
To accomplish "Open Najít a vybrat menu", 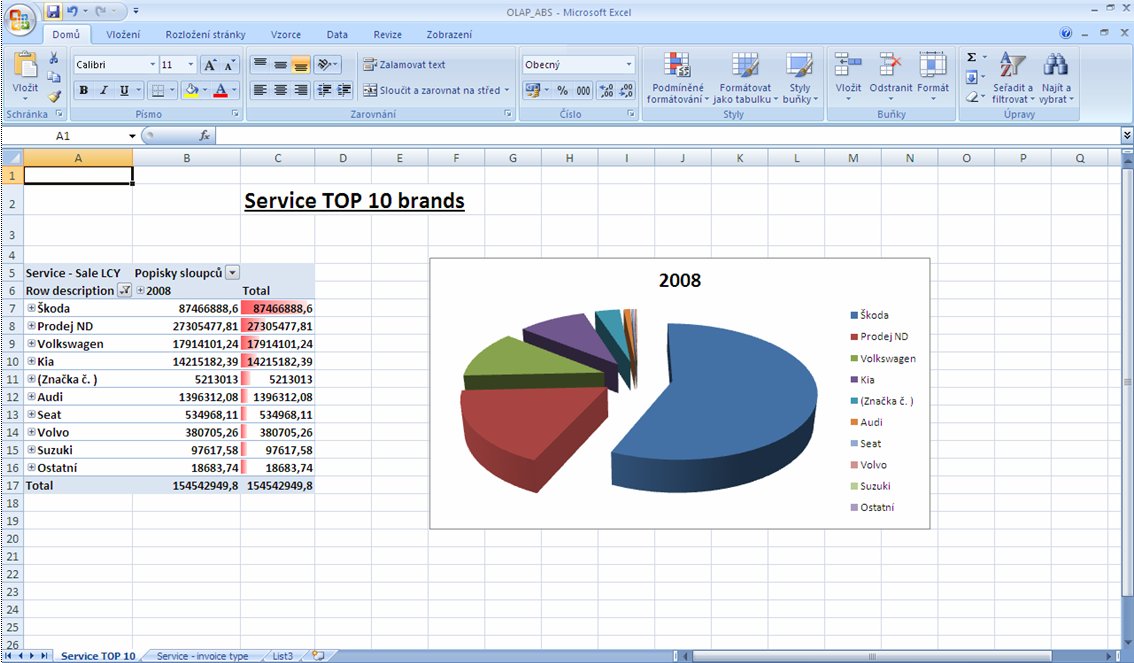I will point(1056,78).
